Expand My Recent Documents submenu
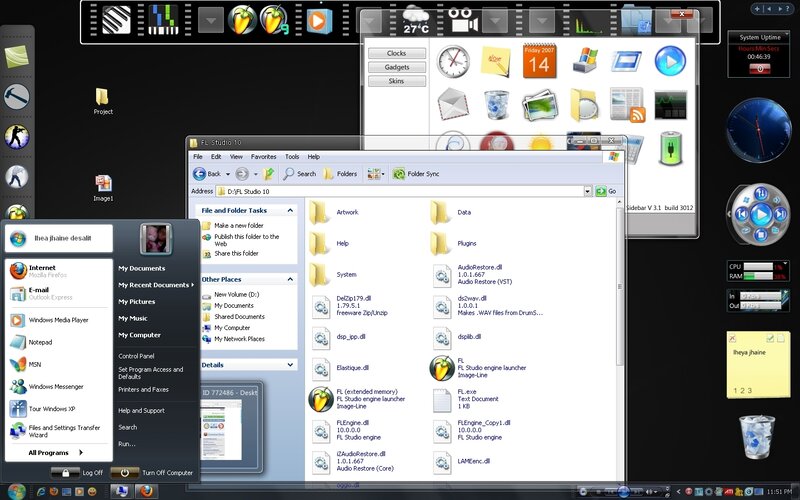 (156, 285)
